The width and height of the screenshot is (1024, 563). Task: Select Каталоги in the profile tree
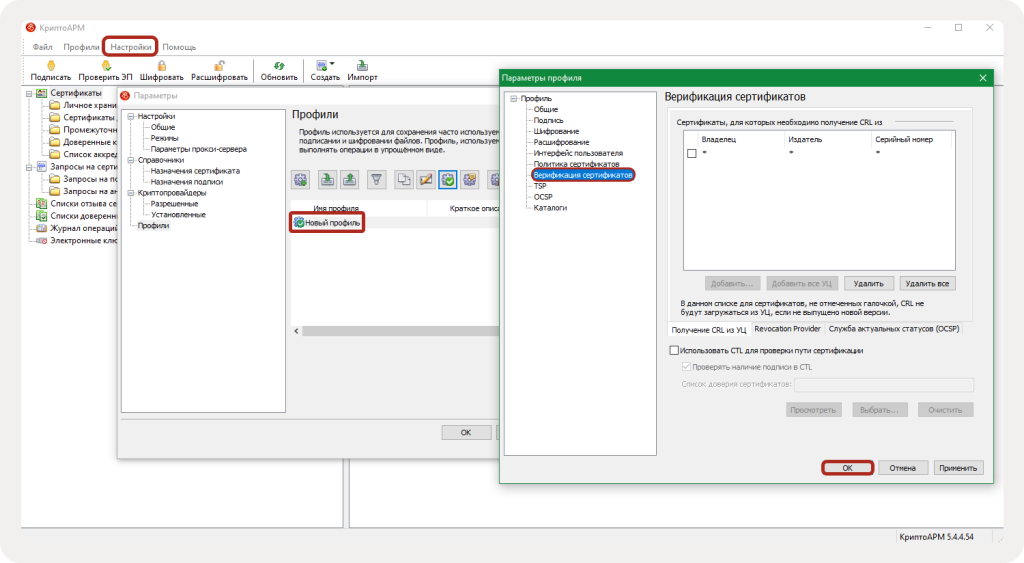coord(550,208)
